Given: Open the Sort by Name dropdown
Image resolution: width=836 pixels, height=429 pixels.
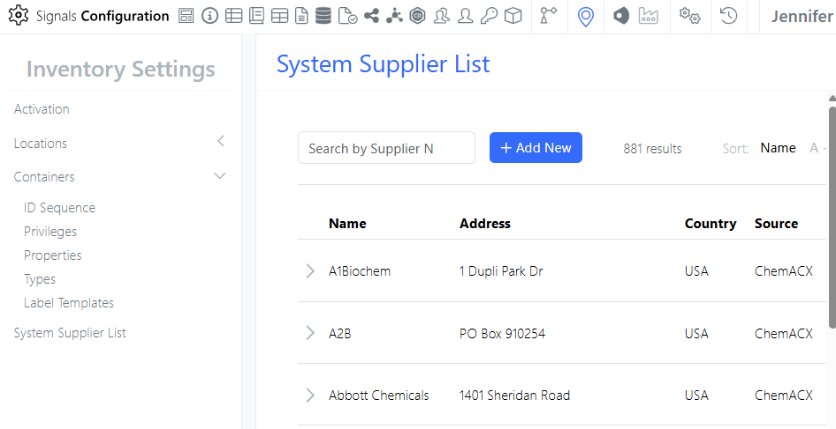Looking at the screenshot, I should 778,148.
